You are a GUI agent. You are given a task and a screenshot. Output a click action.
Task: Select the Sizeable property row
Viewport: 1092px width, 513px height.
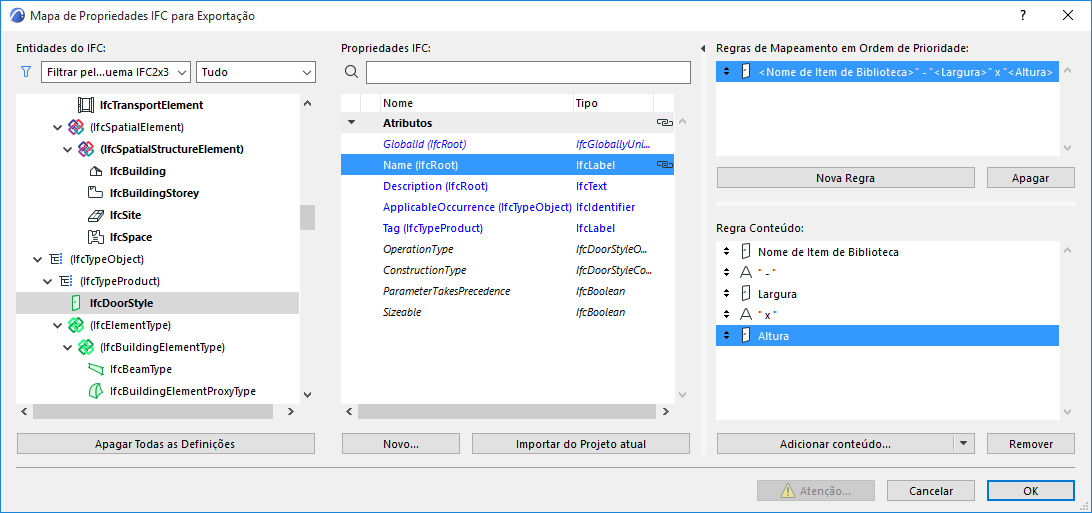pos(507,312)
